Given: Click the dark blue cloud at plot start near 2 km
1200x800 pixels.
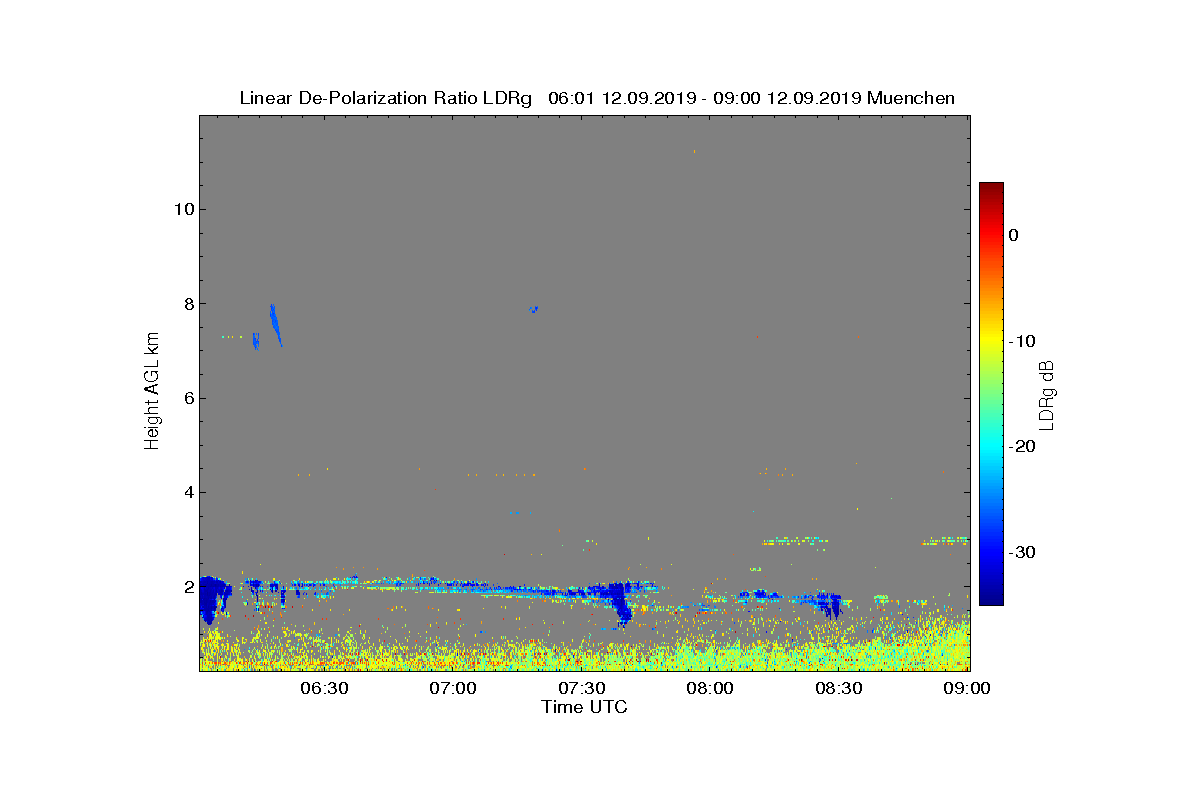Looking at the screenshot, I should coord(211,597).
